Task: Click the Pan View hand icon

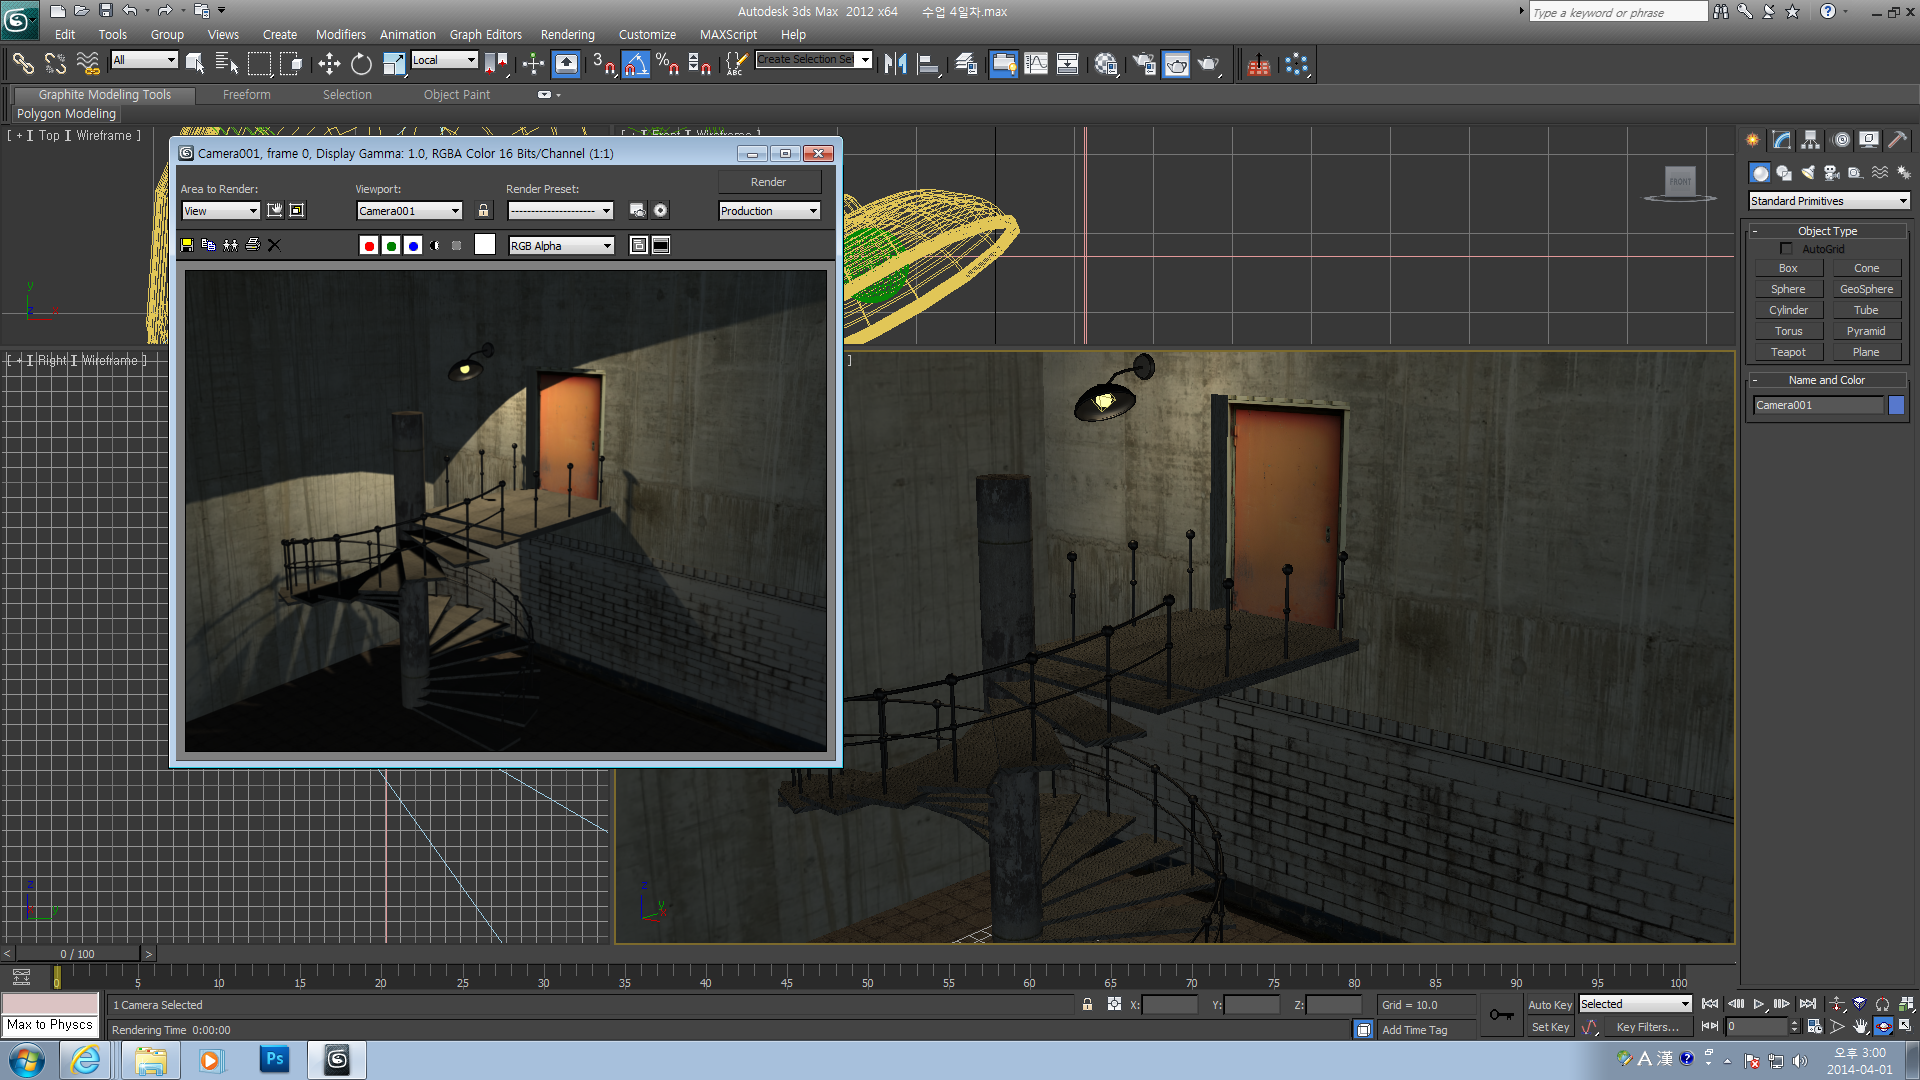Action: 1860,1026
